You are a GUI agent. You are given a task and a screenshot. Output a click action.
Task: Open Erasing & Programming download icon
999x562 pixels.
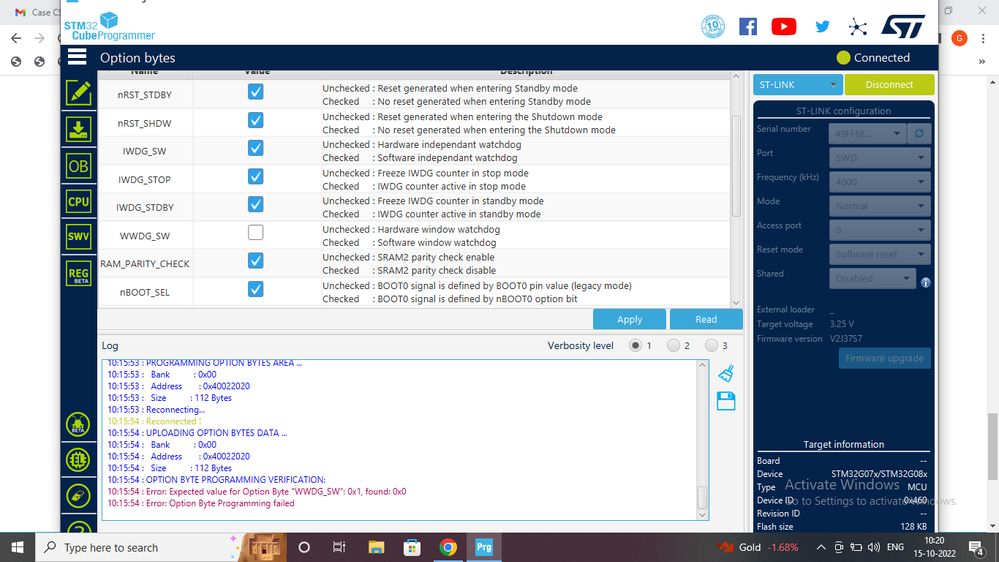pos(78,129)
